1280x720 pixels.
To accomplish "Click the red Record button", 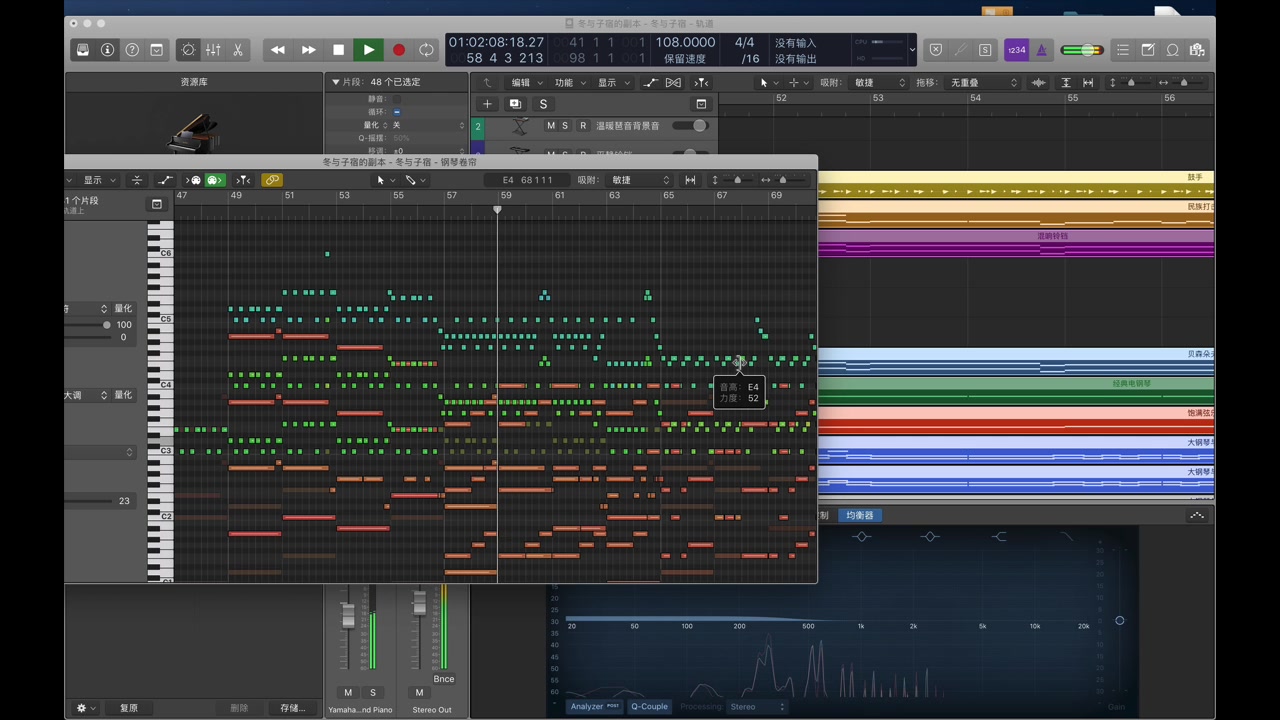I will click(398, 50).
